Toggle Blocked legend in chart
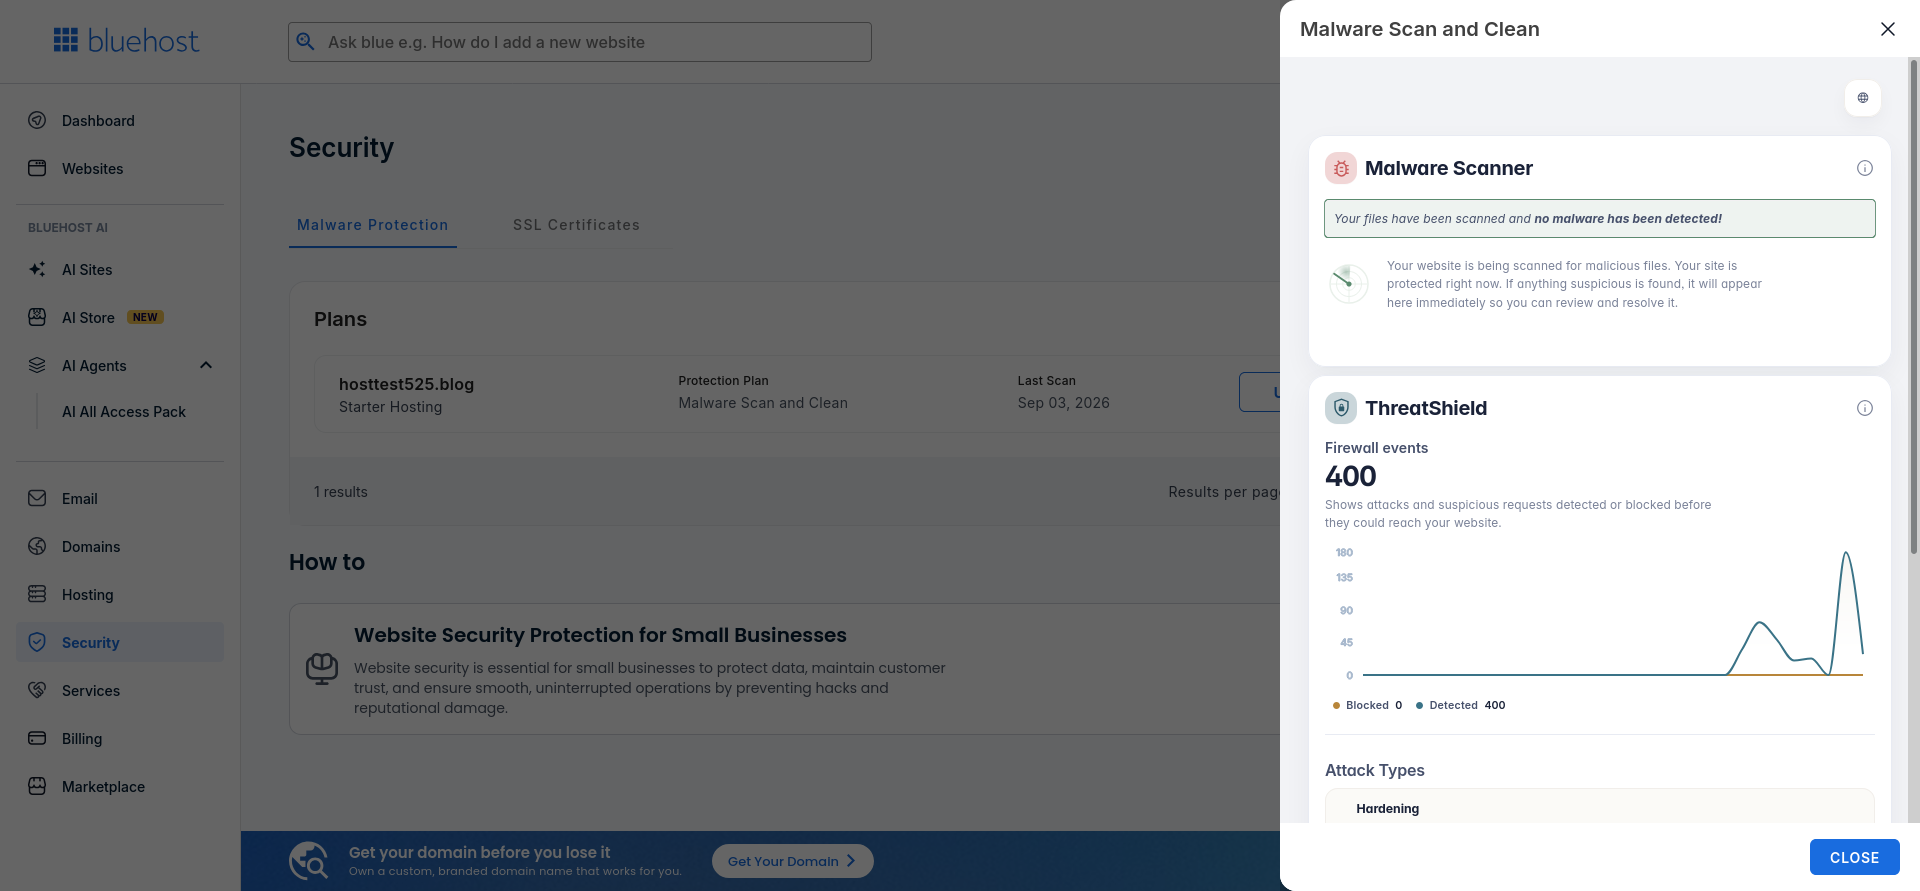Image resolution: width=1920 pixels, height=891 pixels. [1367, 705]
